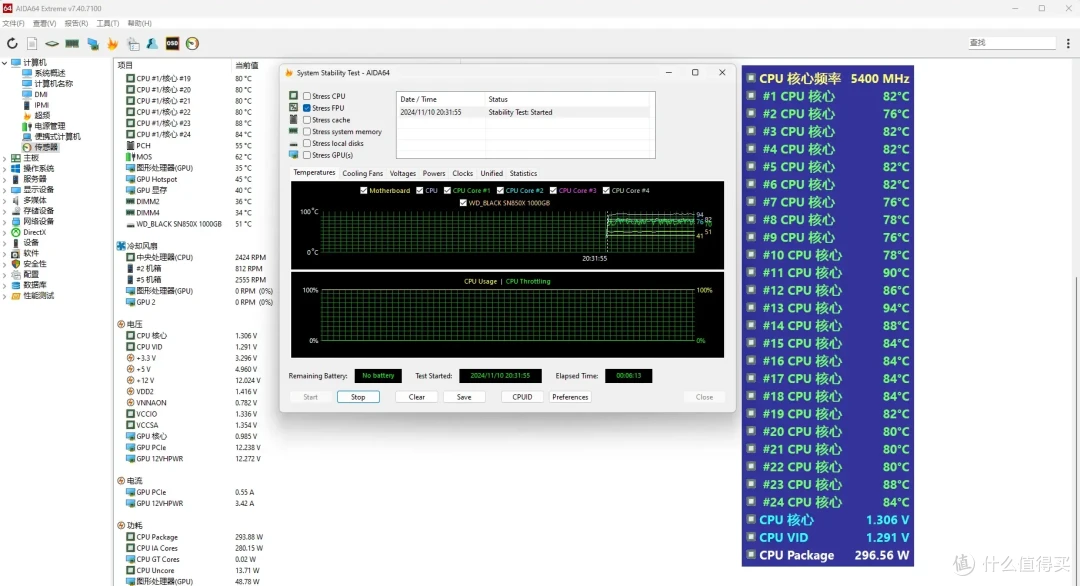The image size is (1080, 586).
Task: Toggle the CPU Core #3 graph checkbox
Action: 553,191
